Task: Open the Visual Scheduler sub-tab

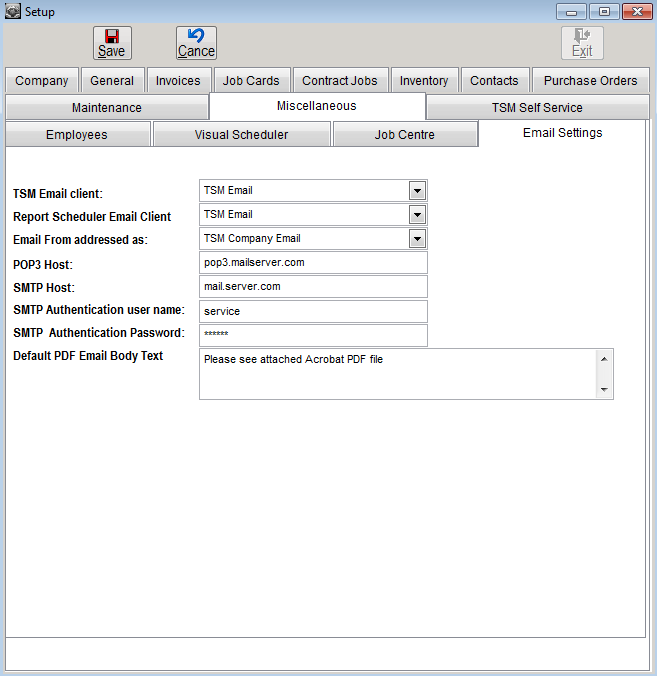Action: [241, 135]
